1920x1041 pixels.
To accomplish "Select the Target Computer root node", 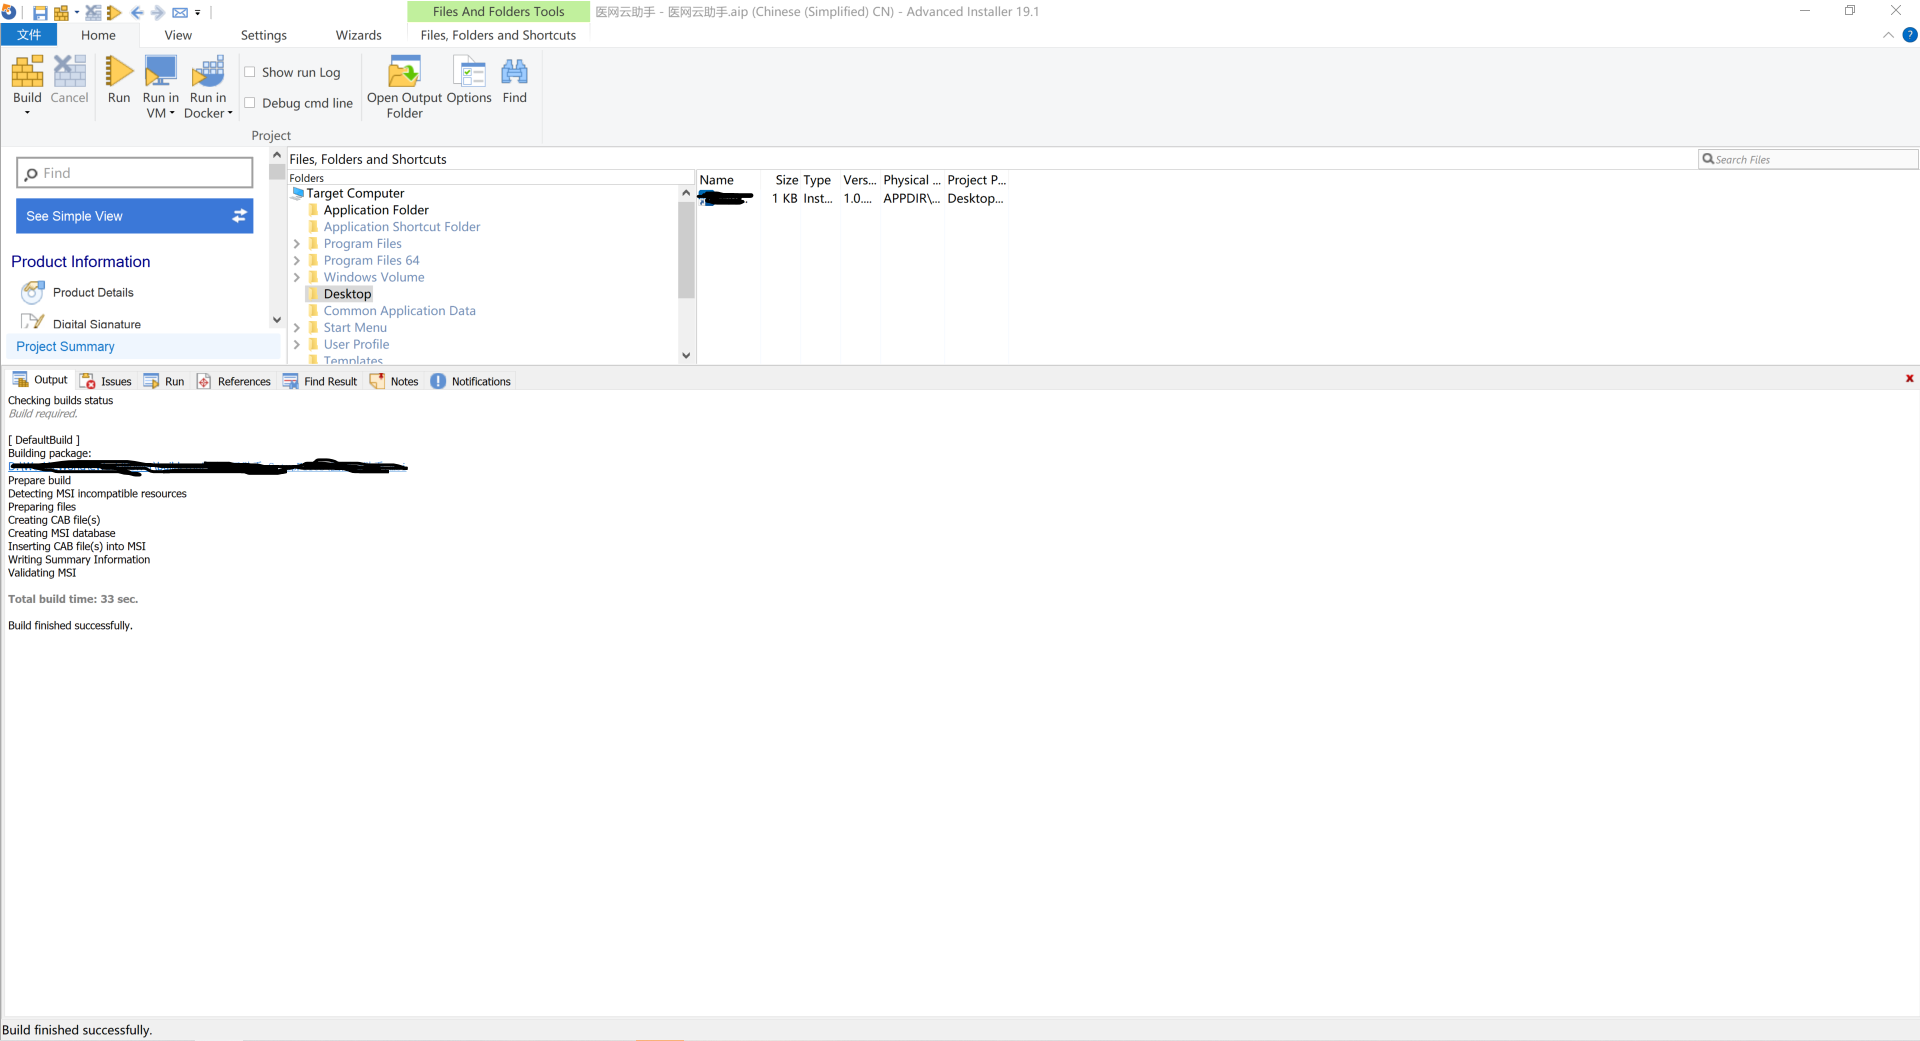I will [x=355, y=193].
